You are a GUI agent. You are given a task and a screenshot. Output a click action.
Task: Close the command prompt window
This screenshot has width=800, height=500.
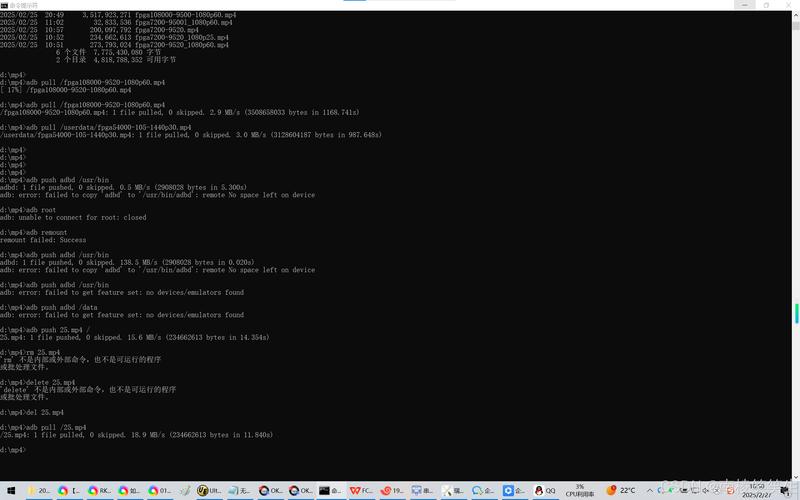[x=790, y=5]
